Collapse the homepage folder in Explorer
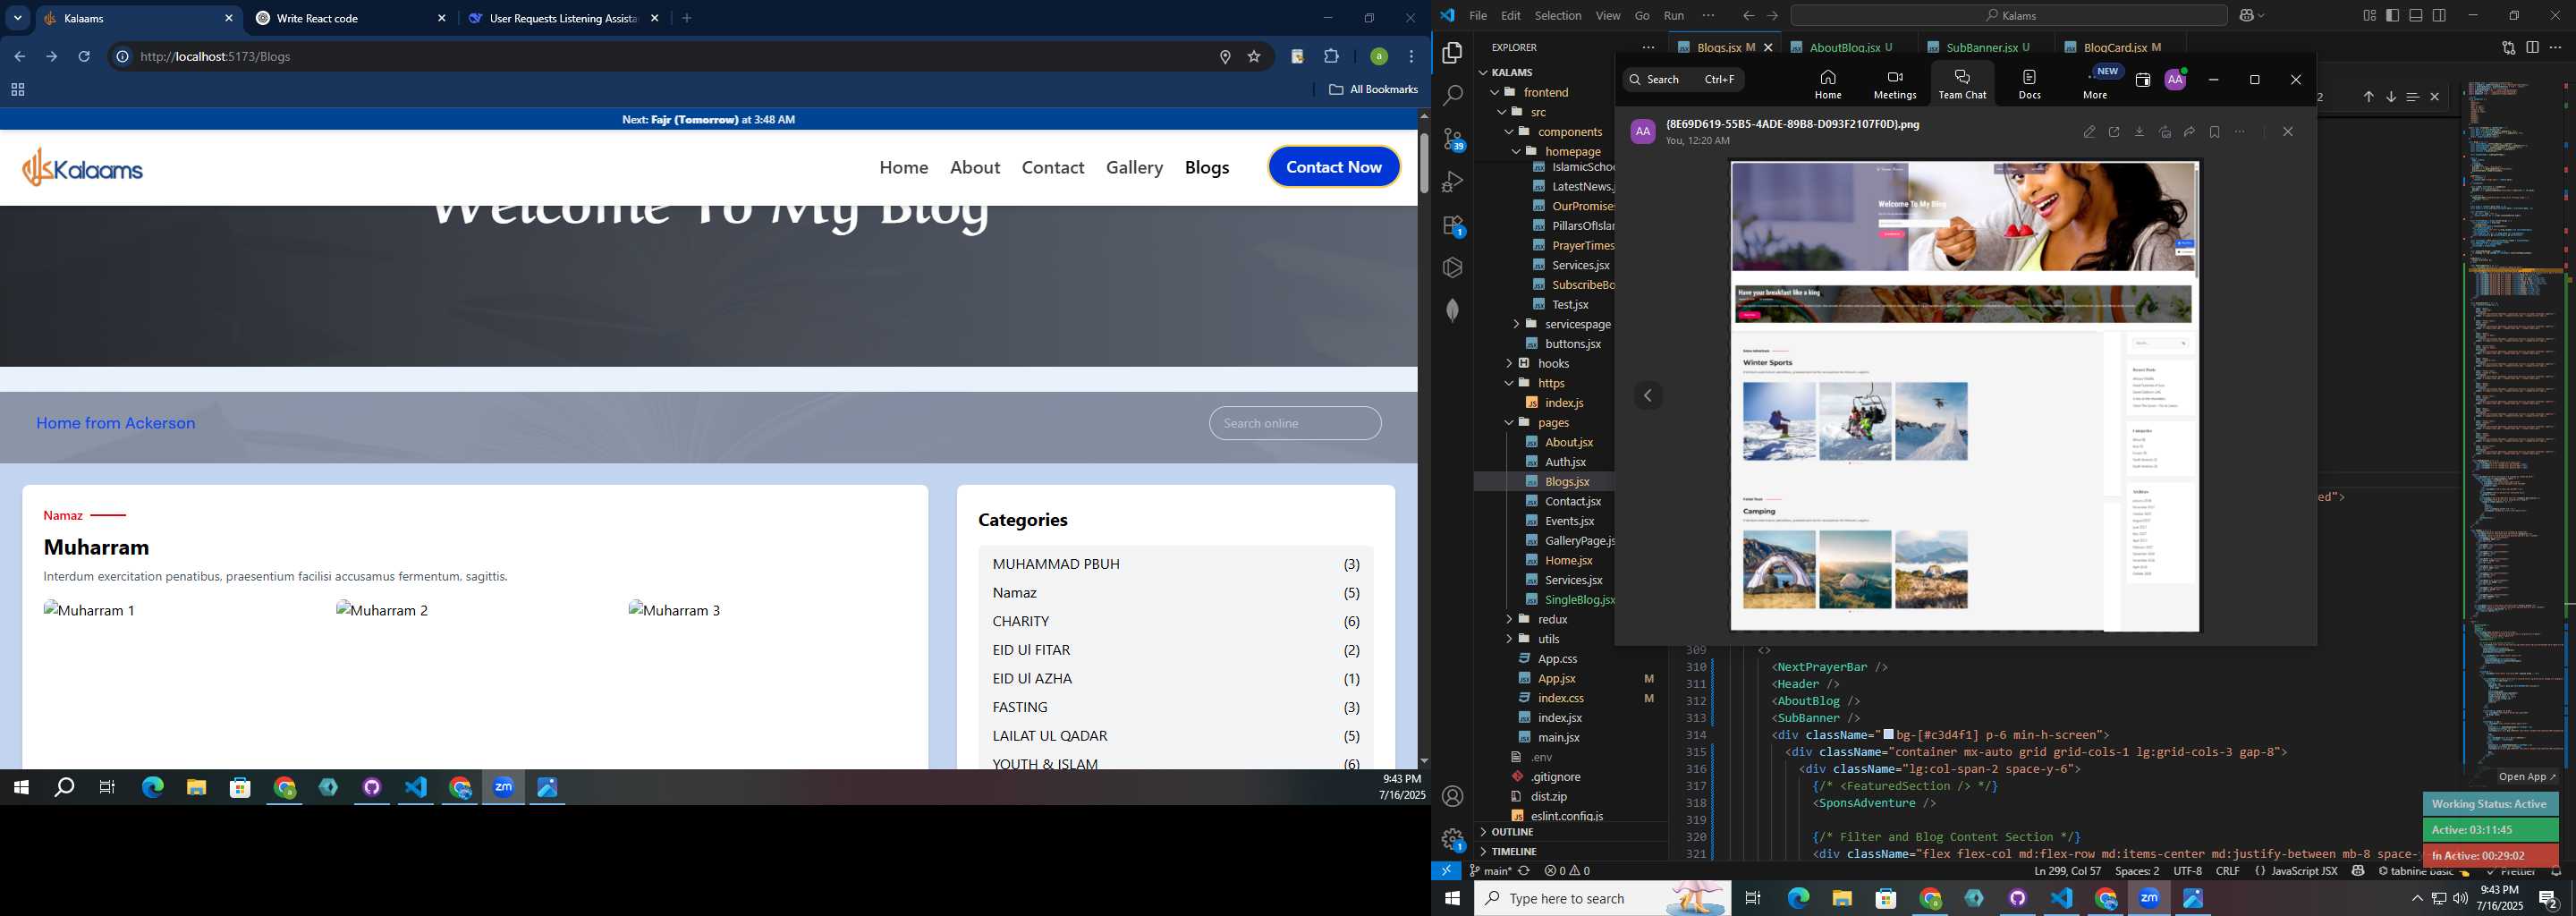The width and height of the screenshot is (2576, 916). (x=1516, y=152)
